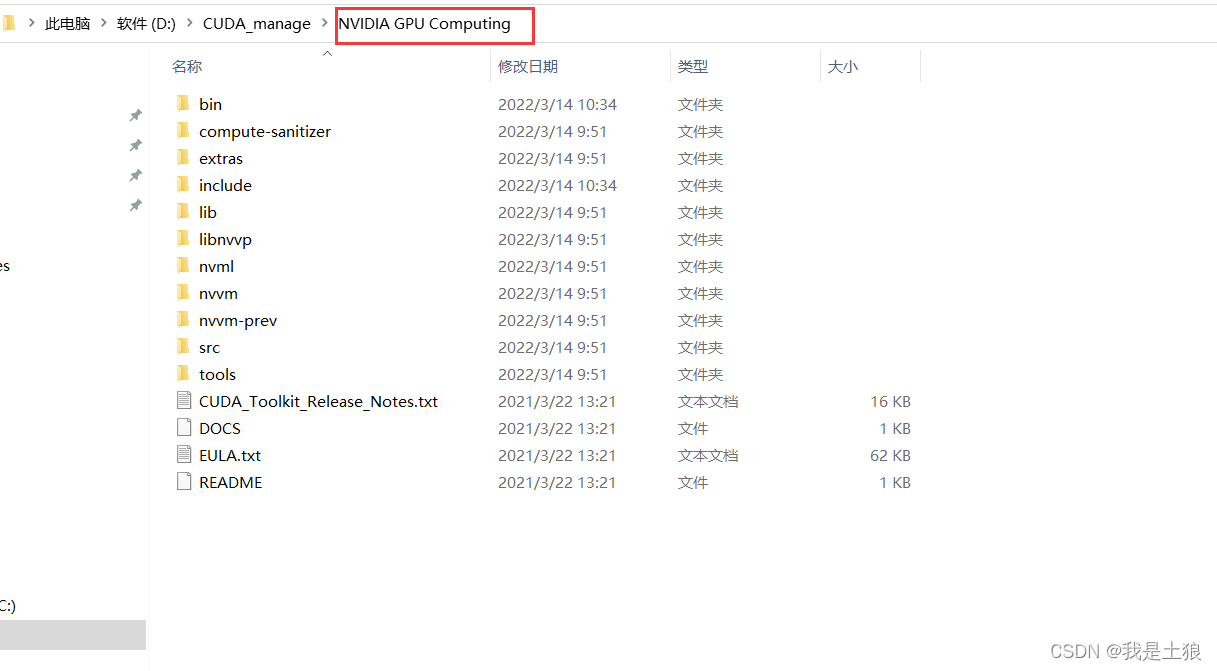1217x671 pixels.
Task: Expand chevron after 软件 (D:) breadcrumb
Action: (x=189, y=24)
